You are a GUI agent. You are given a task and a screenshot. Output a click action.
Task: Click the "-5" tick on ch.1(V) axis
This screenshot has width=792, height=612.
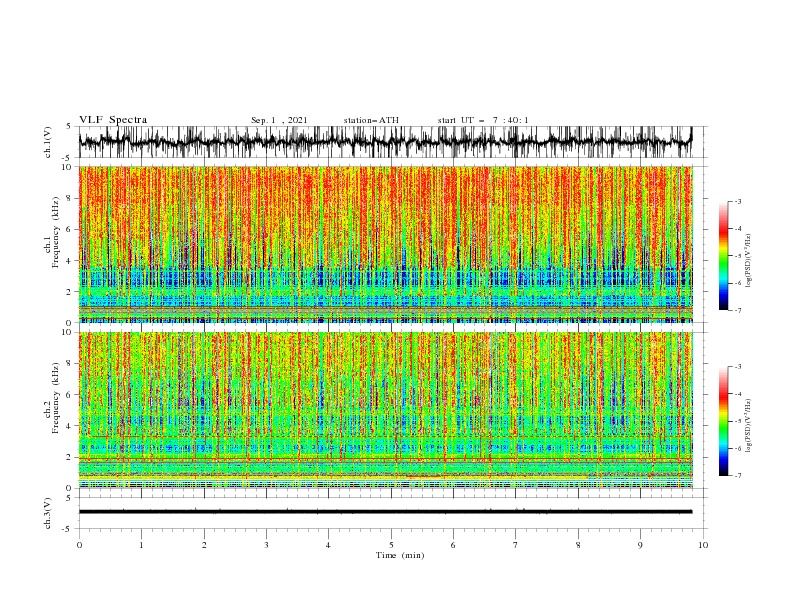[x=68, y=158]
